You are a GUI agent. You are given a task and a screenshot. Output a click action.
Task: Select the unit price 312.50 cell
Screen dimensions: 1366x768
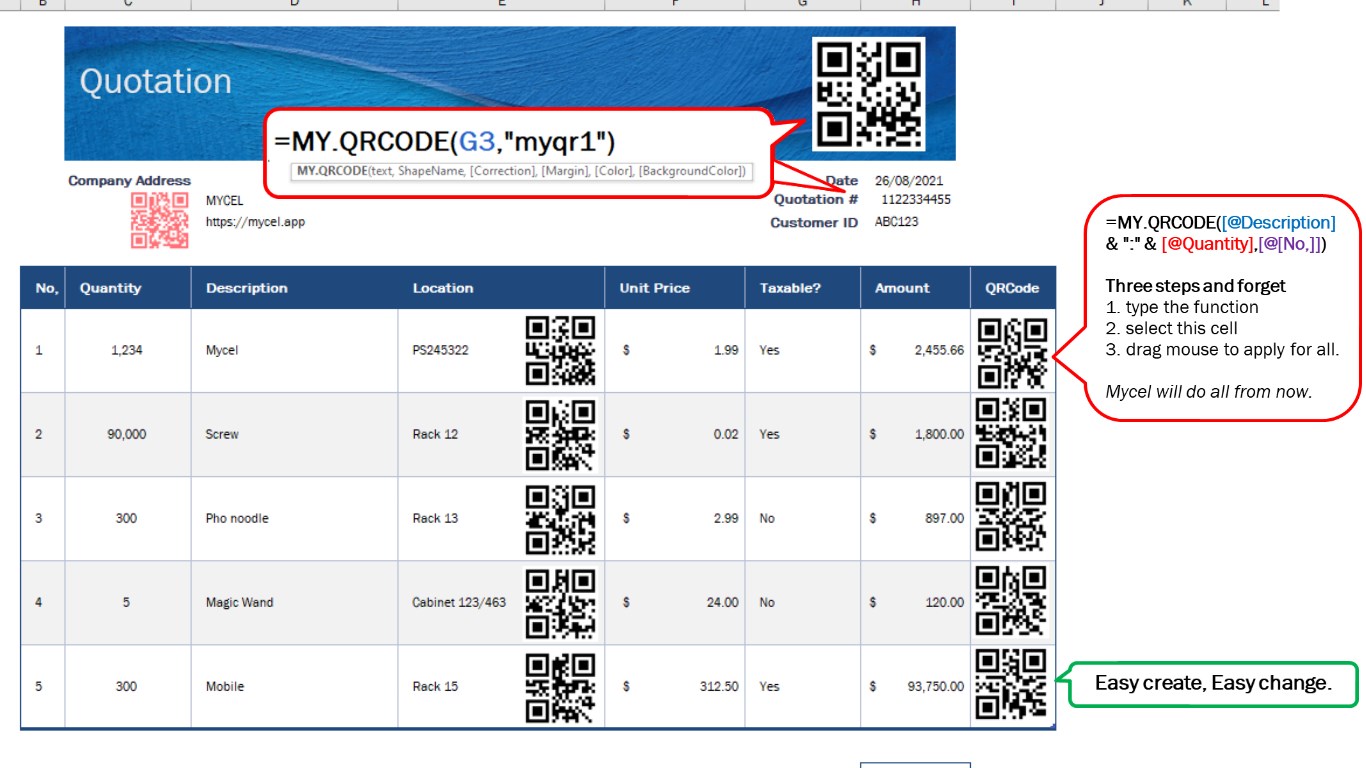click(675, 687)
